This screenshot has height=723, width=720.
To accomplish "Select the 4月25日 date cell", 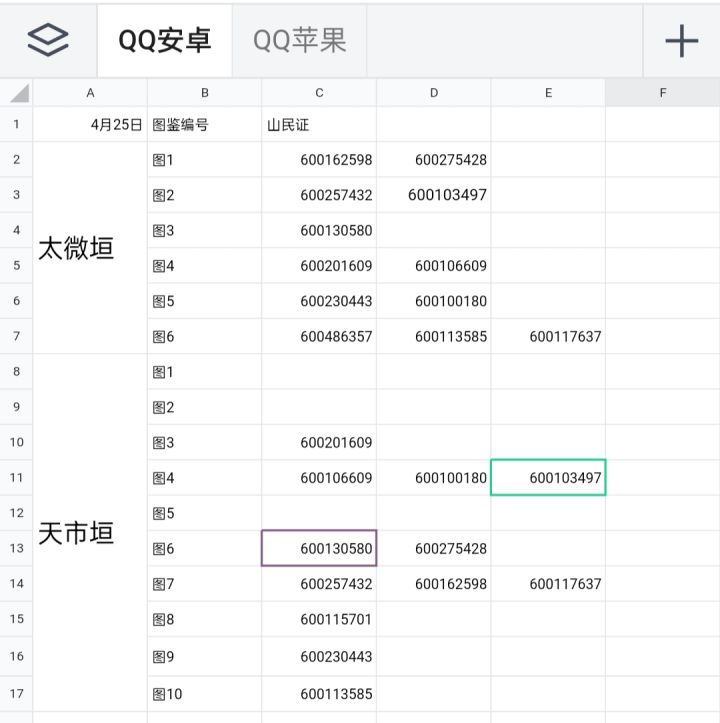I will click(90, 124).
